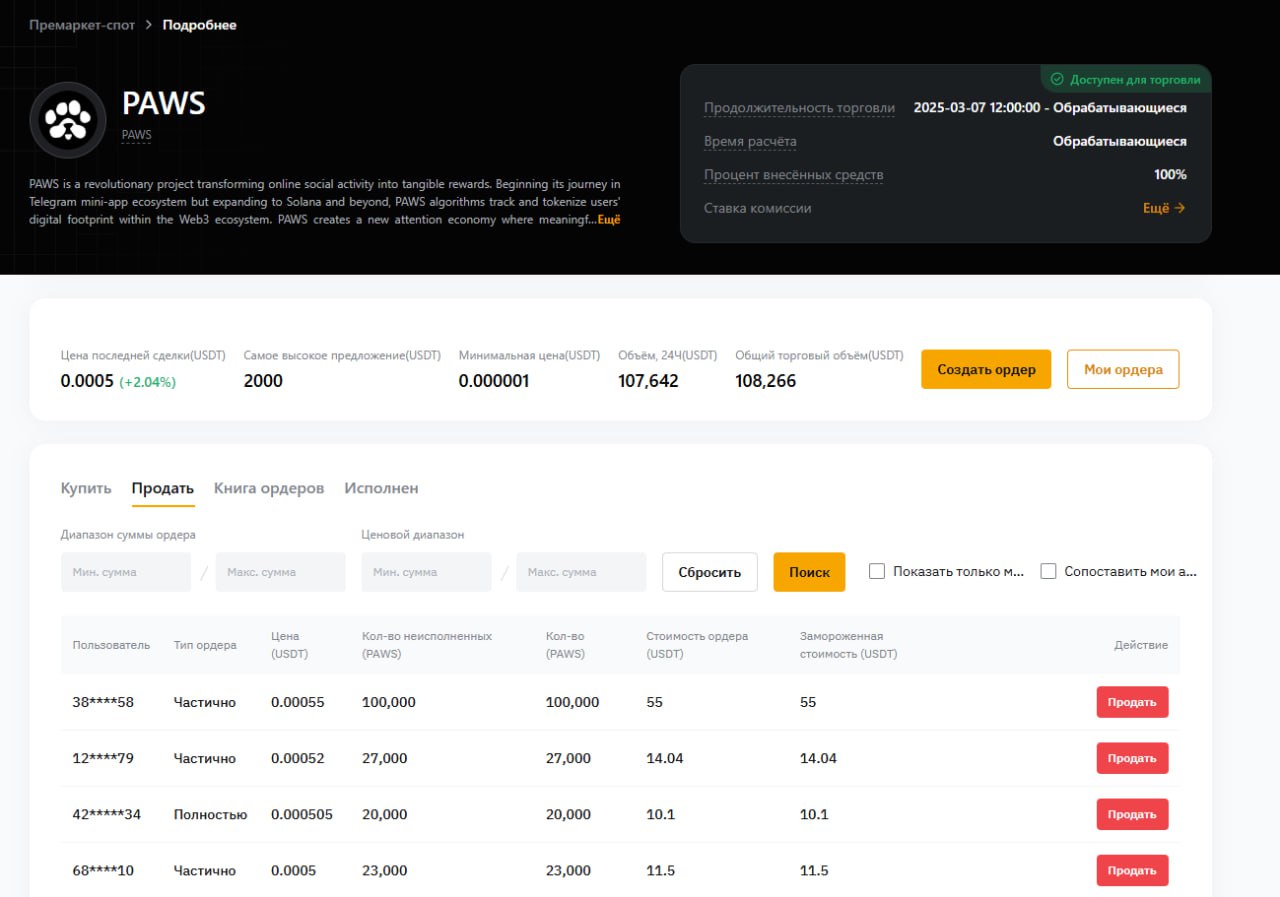Select user cell '12****79'
This screenshot has width=1280, height=897.
(x=103, y=758)
